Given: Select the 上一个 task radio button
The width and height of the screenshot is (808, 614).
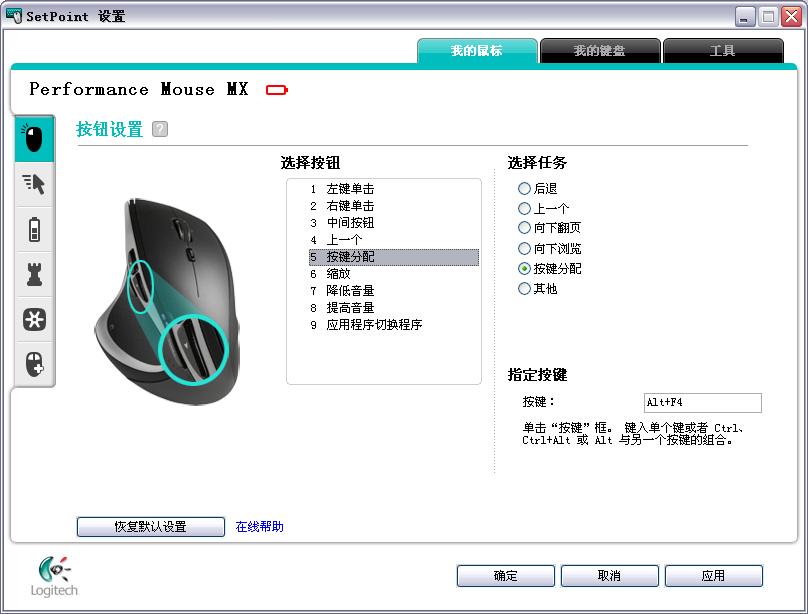Looking at the screenshot, I should point(524,209).
